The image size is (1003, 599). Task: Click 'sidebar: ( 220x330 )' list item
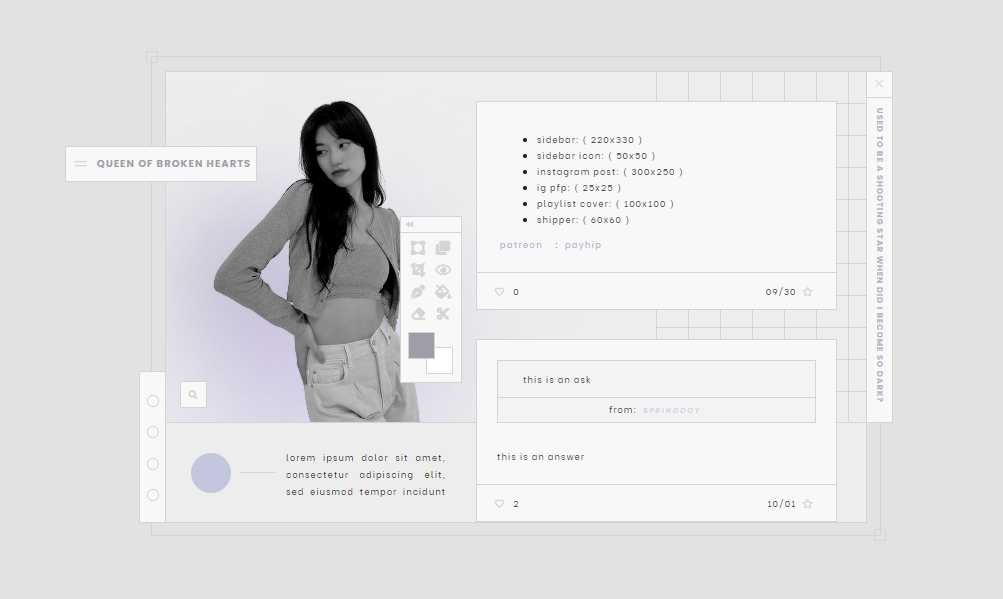[589, 140]
